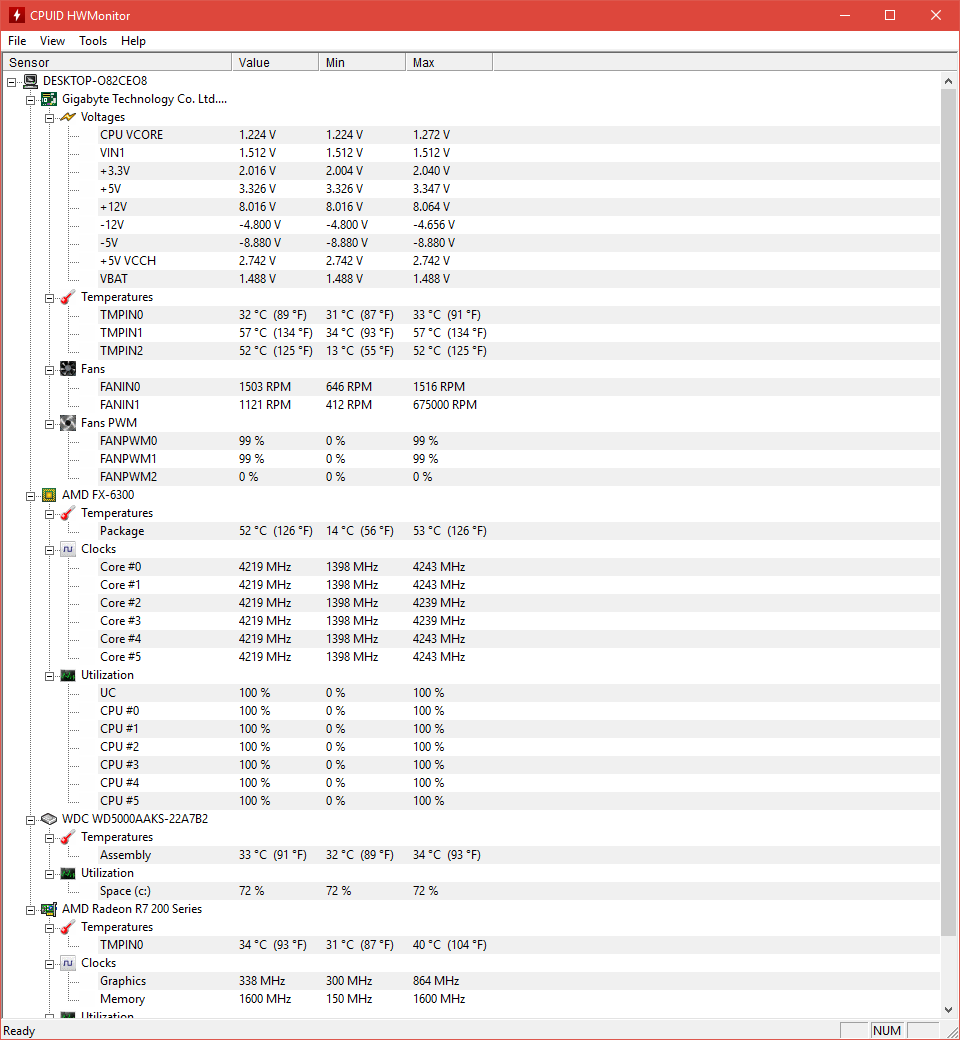This screenshot has width=960, height=1040.
Task: Select the Assembly temperature row
Action: [519, 855]
